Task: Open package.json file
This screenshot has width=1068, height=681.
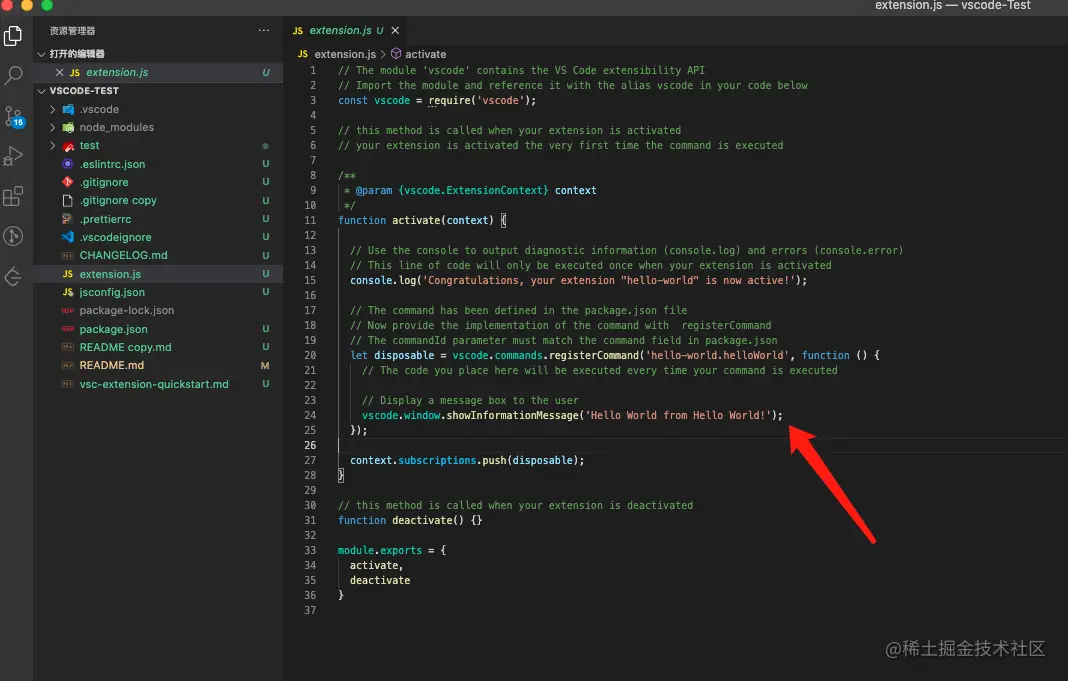Action: 158,329
